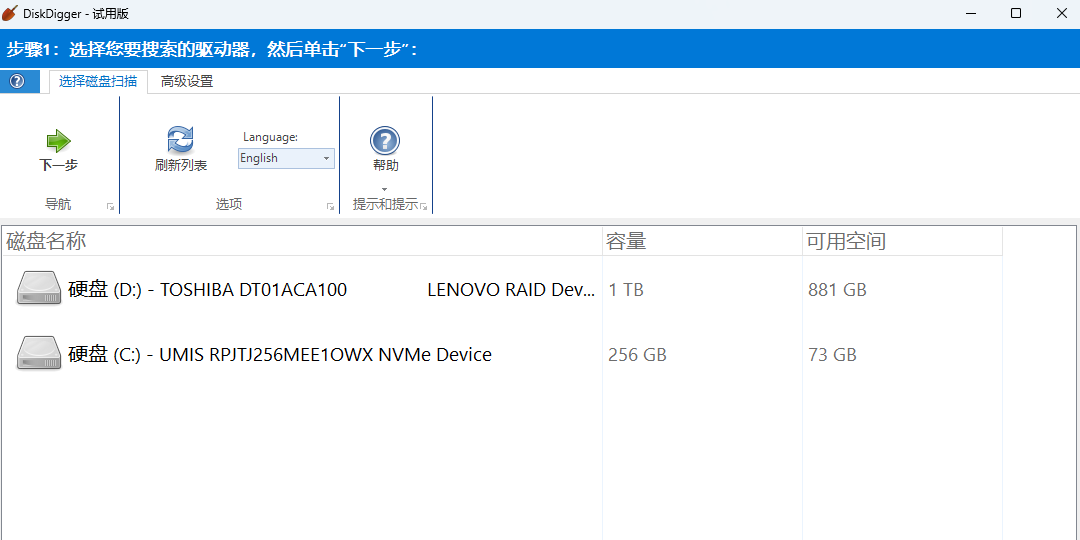This screenshot has height=540, width=1080.
Task: Click the 73 GB free space cell
Action: click(x=832, y=355)
